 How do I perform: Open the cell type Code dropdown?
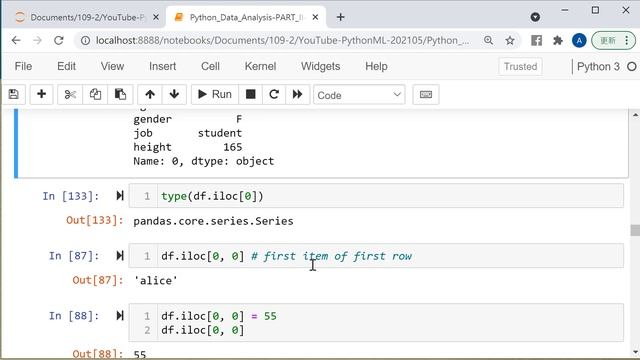(359, 95)
